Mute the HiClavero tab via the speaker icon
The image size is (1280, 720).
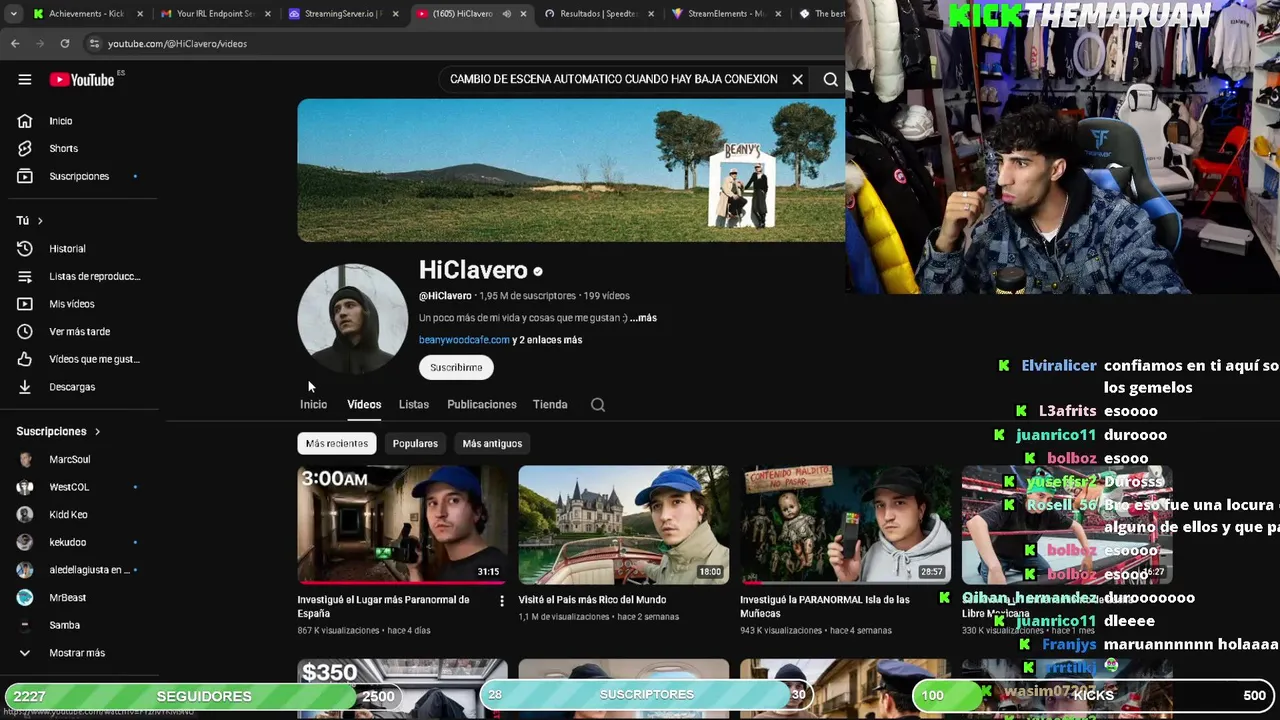(x=506, y=14)
